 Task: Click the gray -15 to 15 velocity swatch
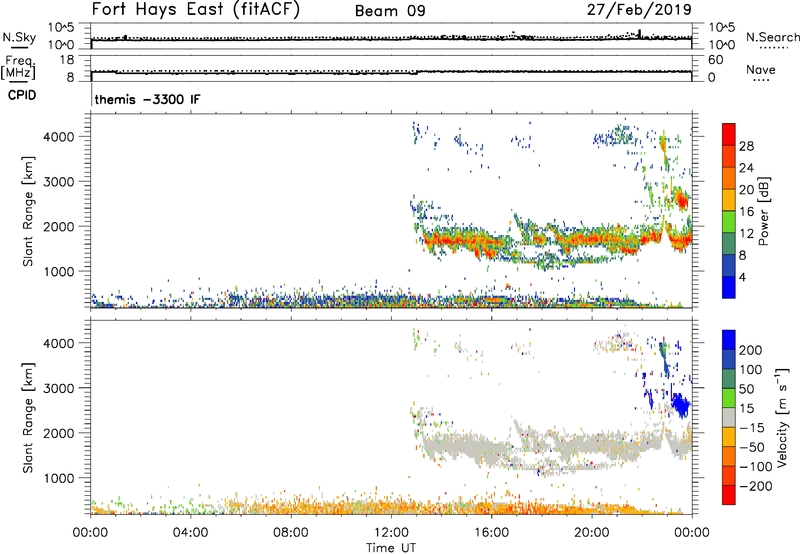tap(729, 417)
